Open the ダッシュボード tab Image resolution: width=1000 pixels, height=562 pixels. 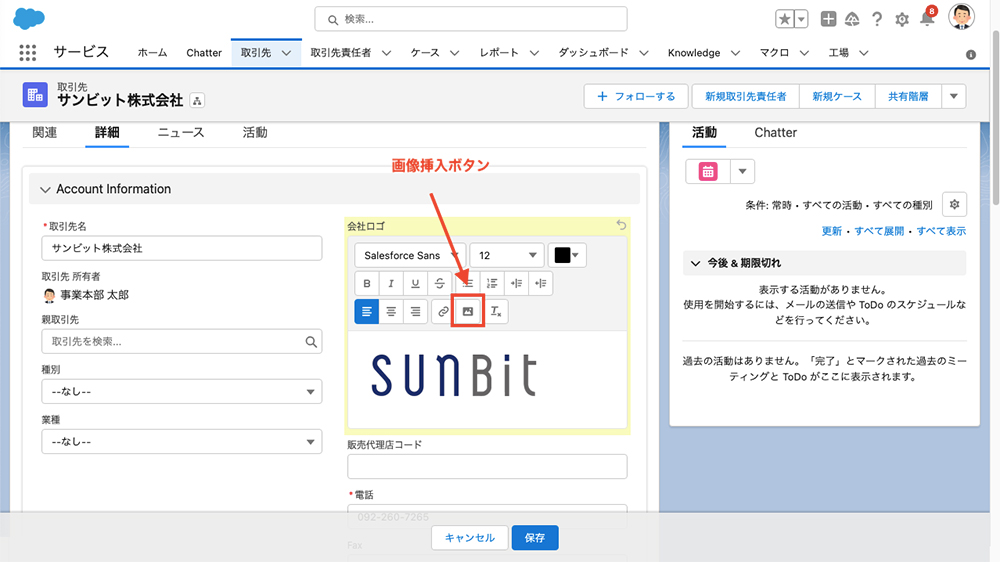pos(594,53)
